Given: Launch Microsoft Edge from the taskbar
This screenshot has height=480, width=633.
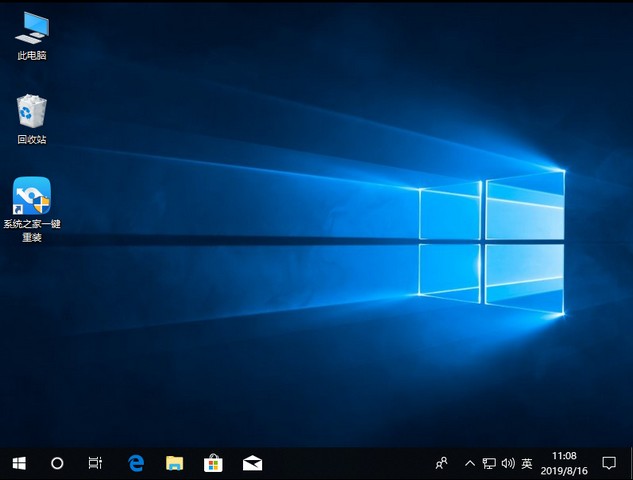Looking at the screenshot, I should 136,463.
